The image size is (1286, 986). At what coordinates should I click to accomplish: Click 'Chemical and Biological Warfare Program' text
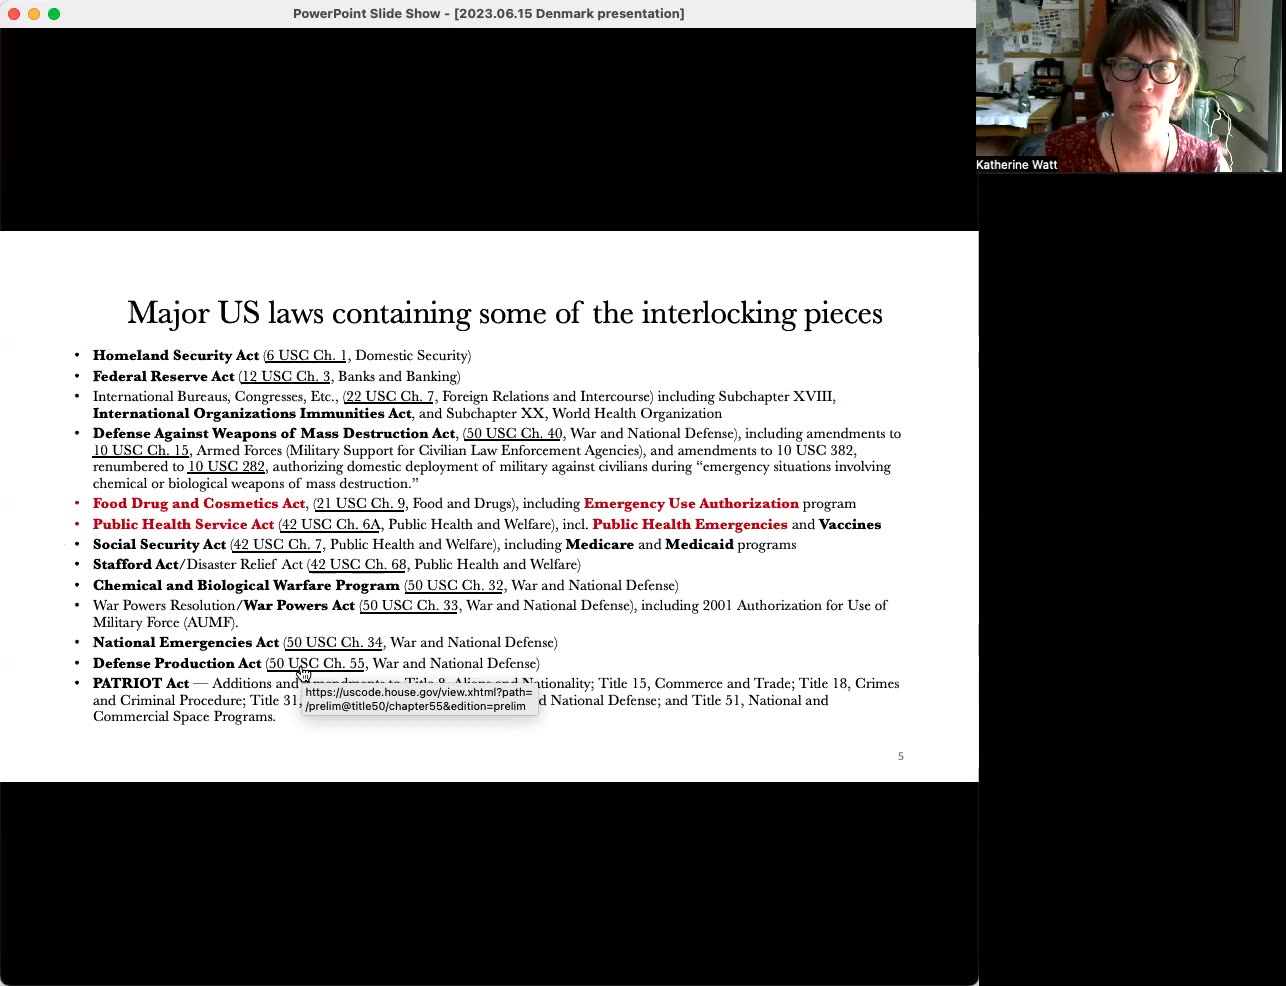(246, 586)
